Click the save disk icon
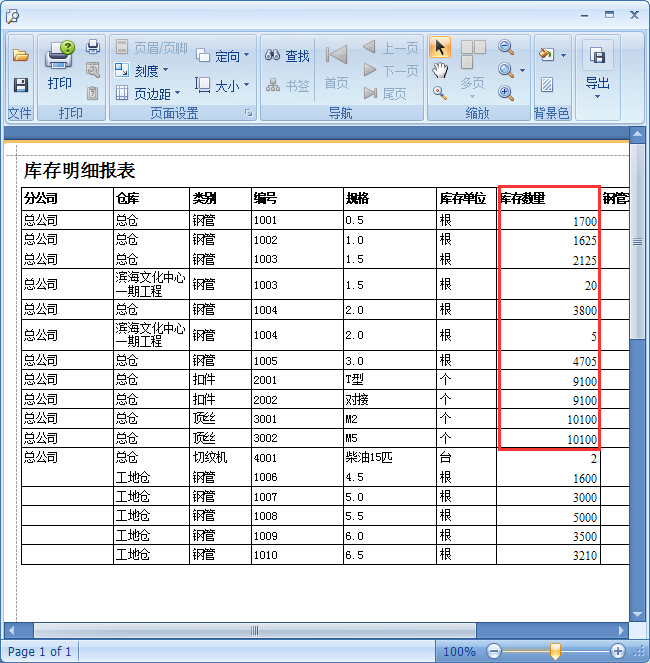Screen dimensions: 650x663 tap(20, 86)
